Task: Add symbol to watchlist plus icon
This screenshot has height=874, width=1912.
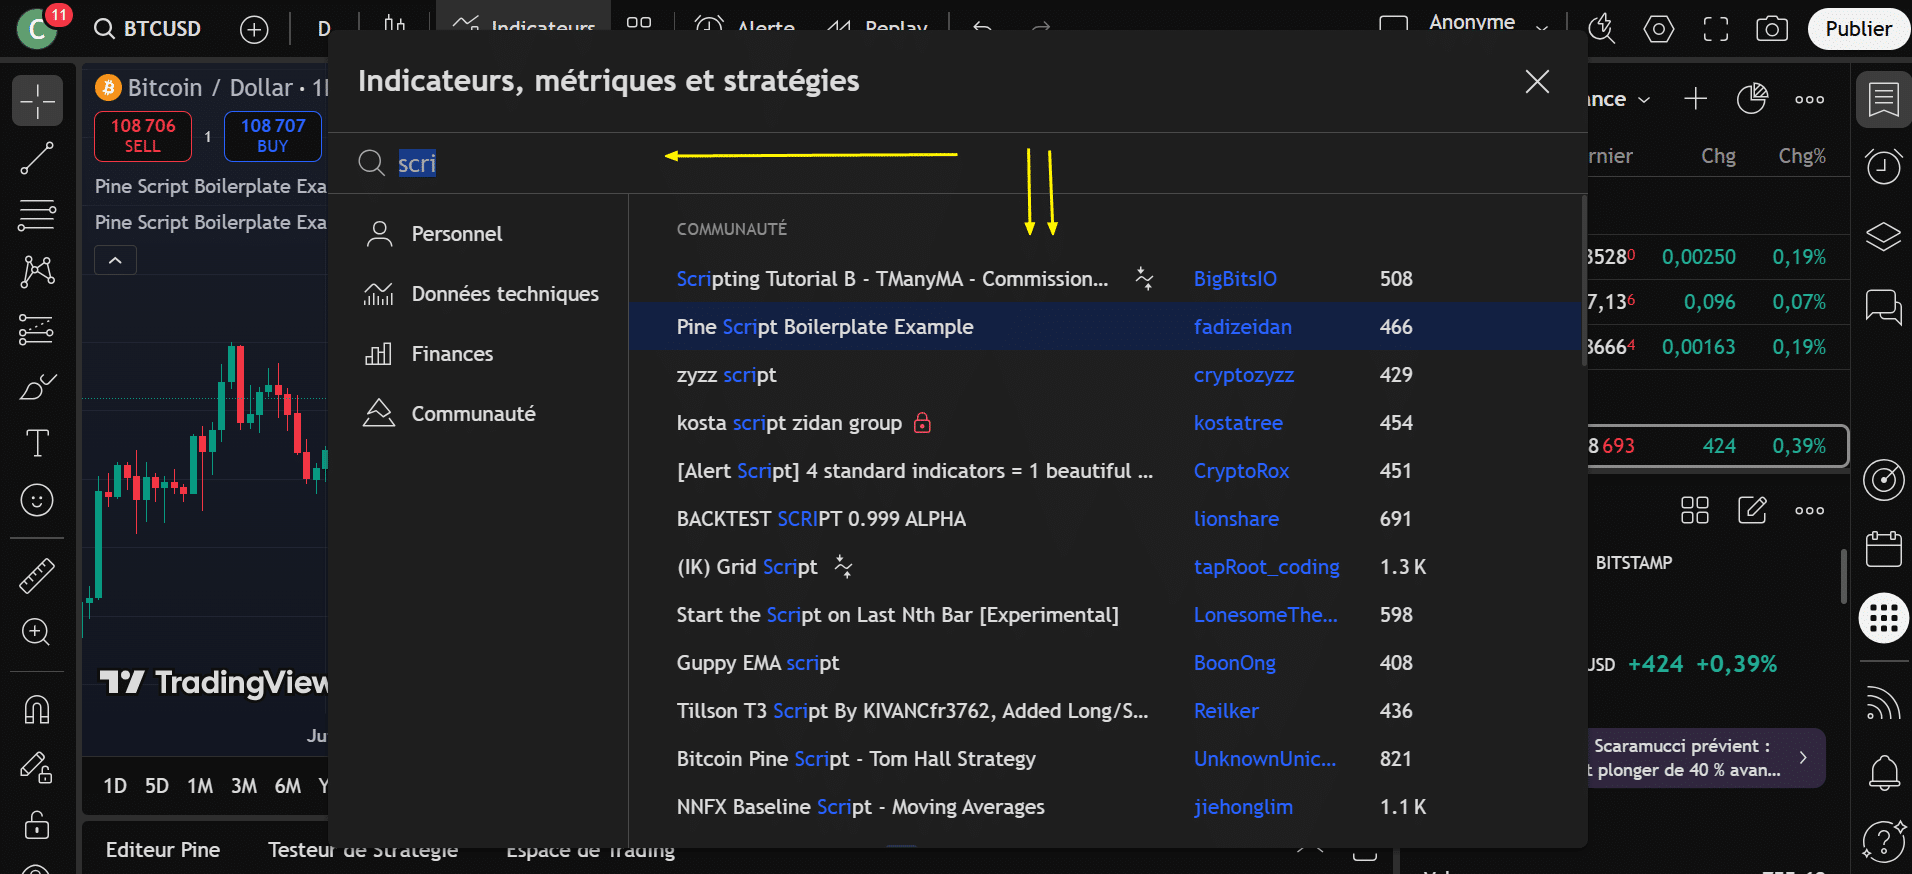Action: coord(1695,99)
